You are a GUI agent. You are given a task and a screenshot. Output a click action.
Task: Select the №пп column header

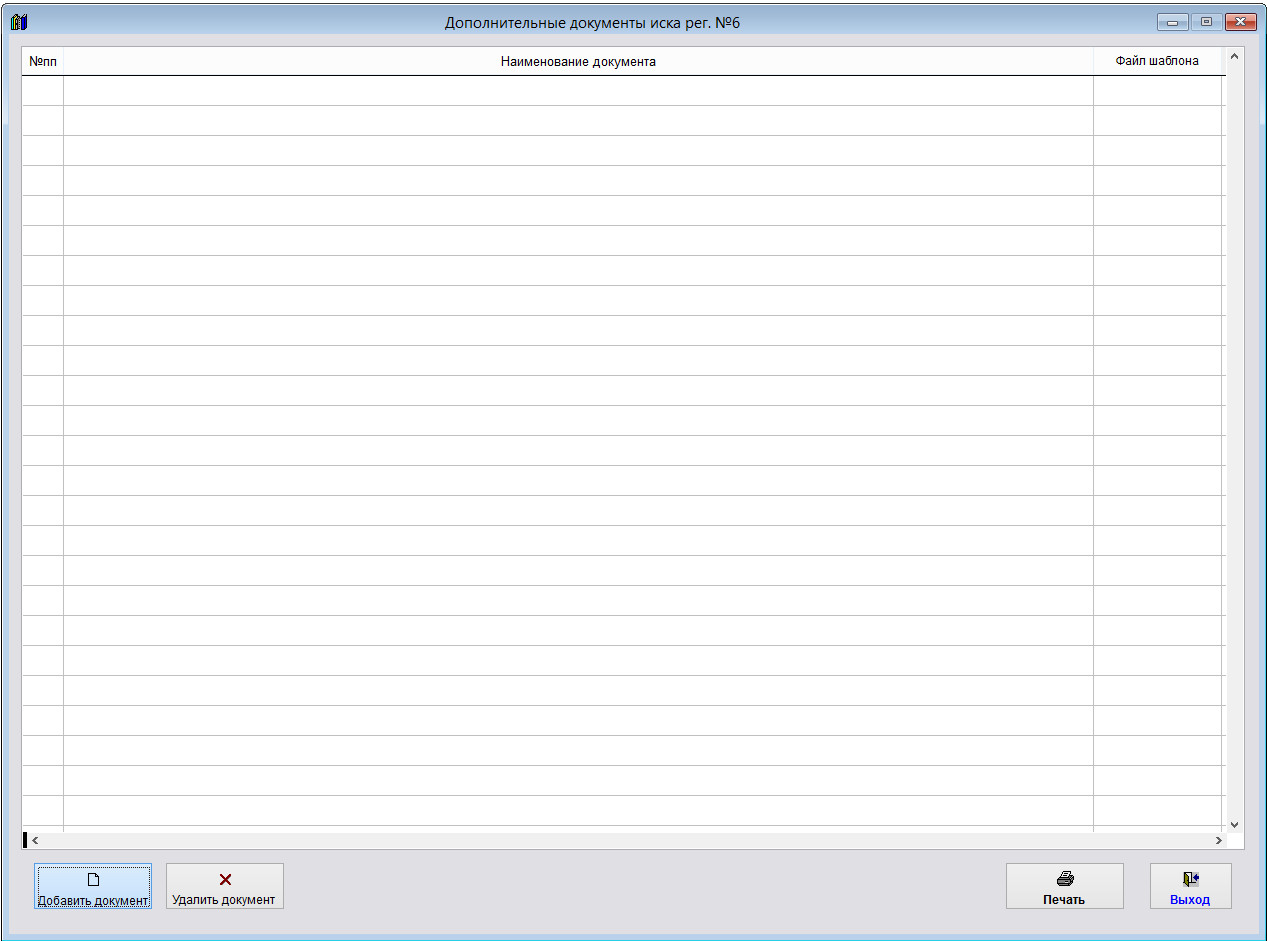coord(43,62)
